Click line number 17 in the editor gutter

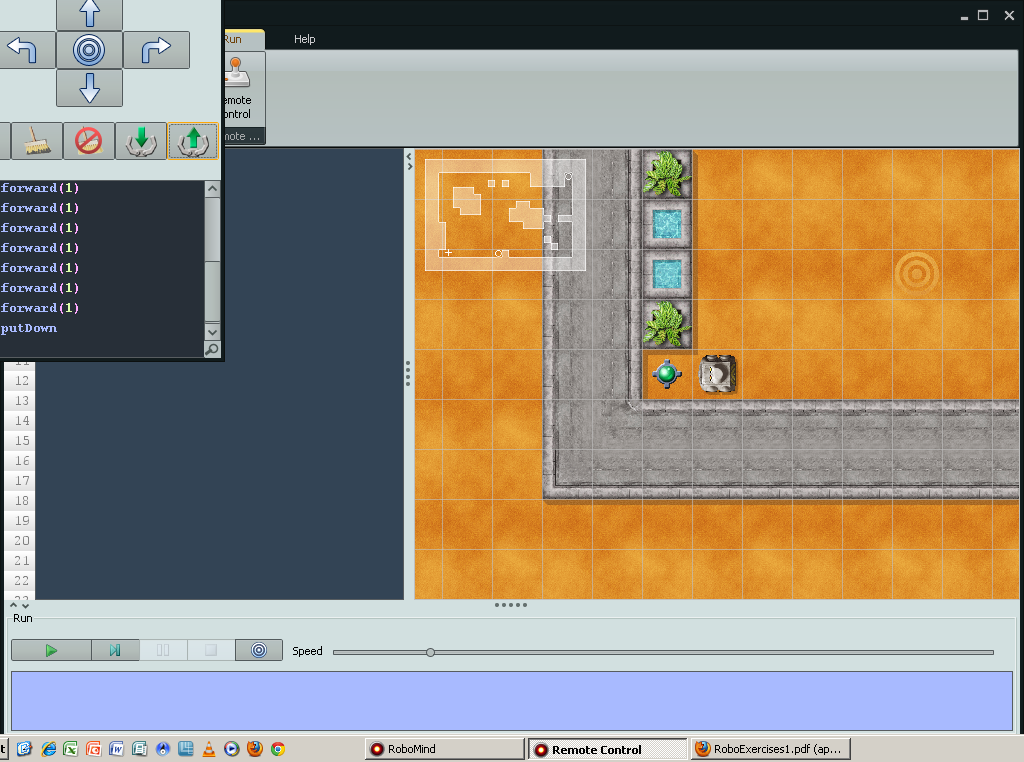click(x=22, y=481)
